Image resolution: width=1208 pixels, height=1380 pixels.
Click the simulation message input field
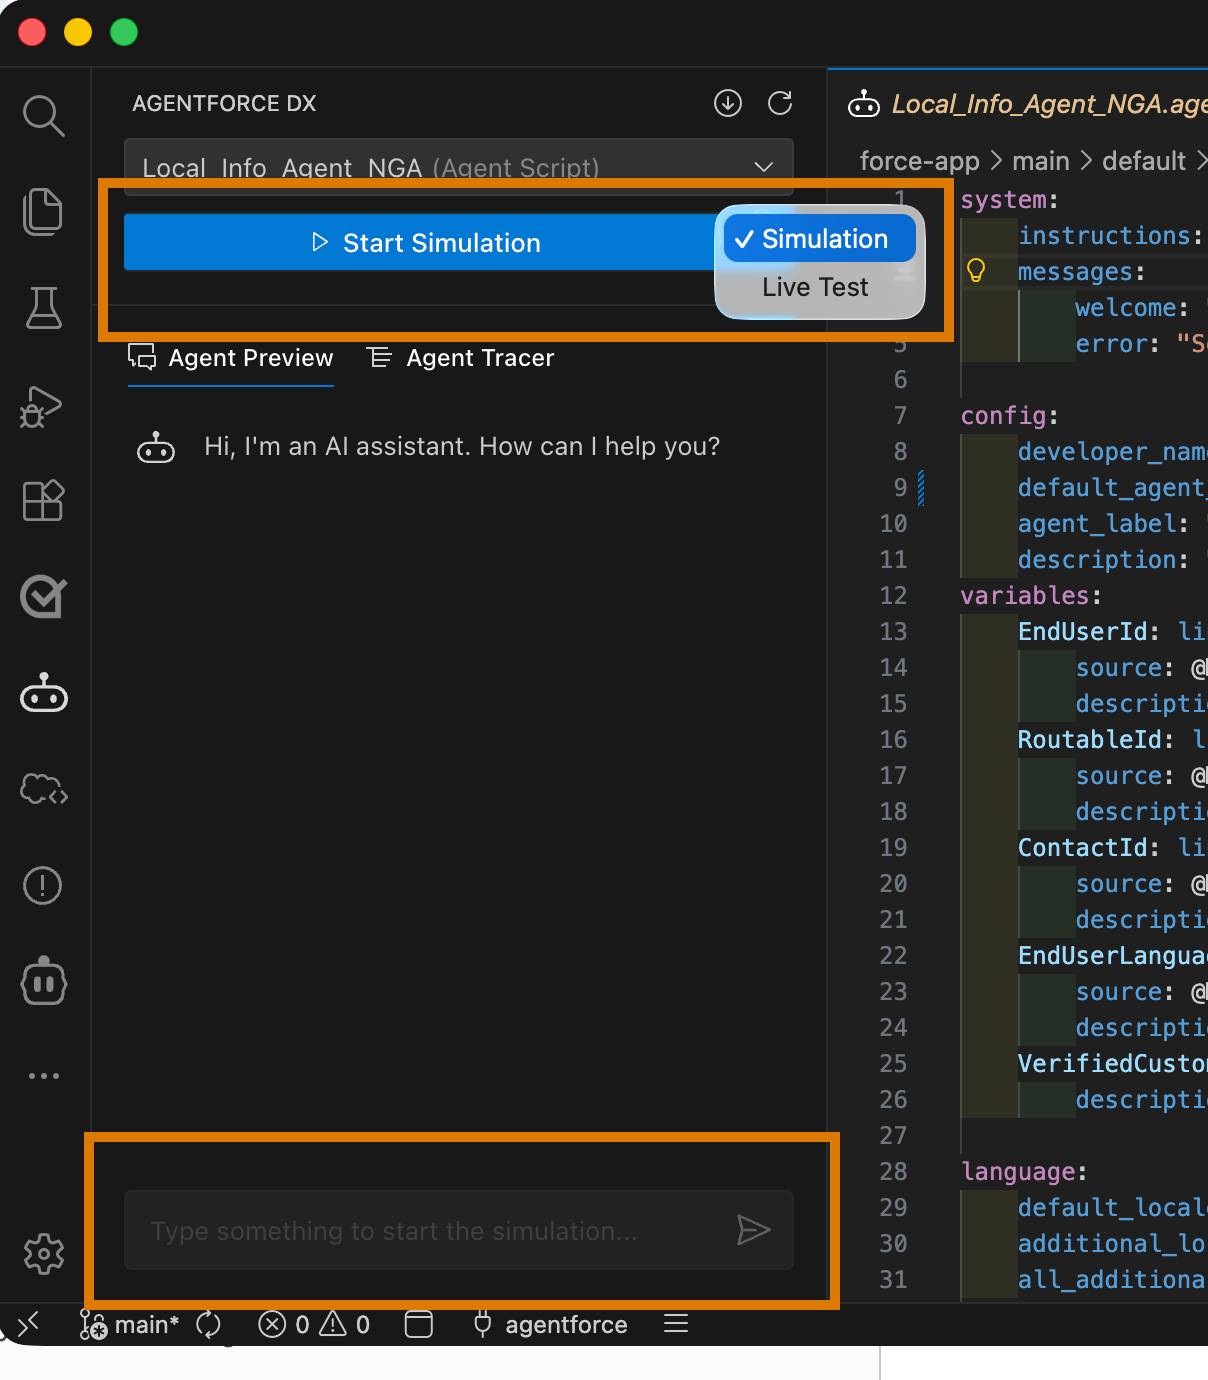[430, 1231]
